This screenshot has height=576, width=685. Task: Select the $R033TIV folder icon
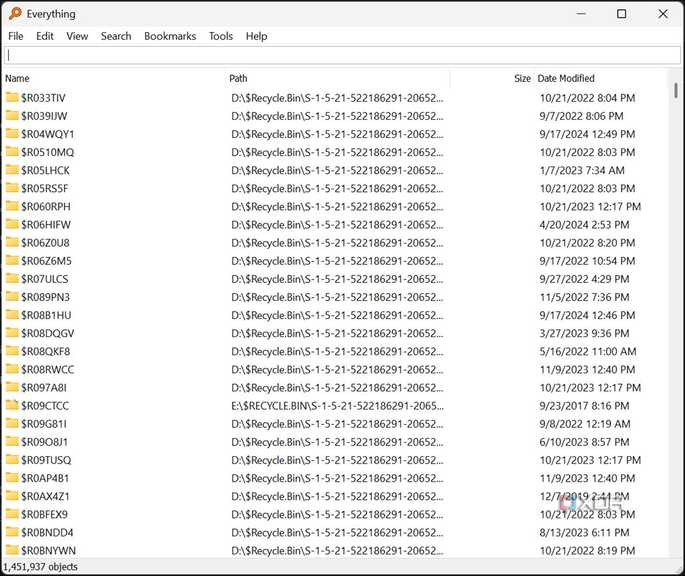12,97
